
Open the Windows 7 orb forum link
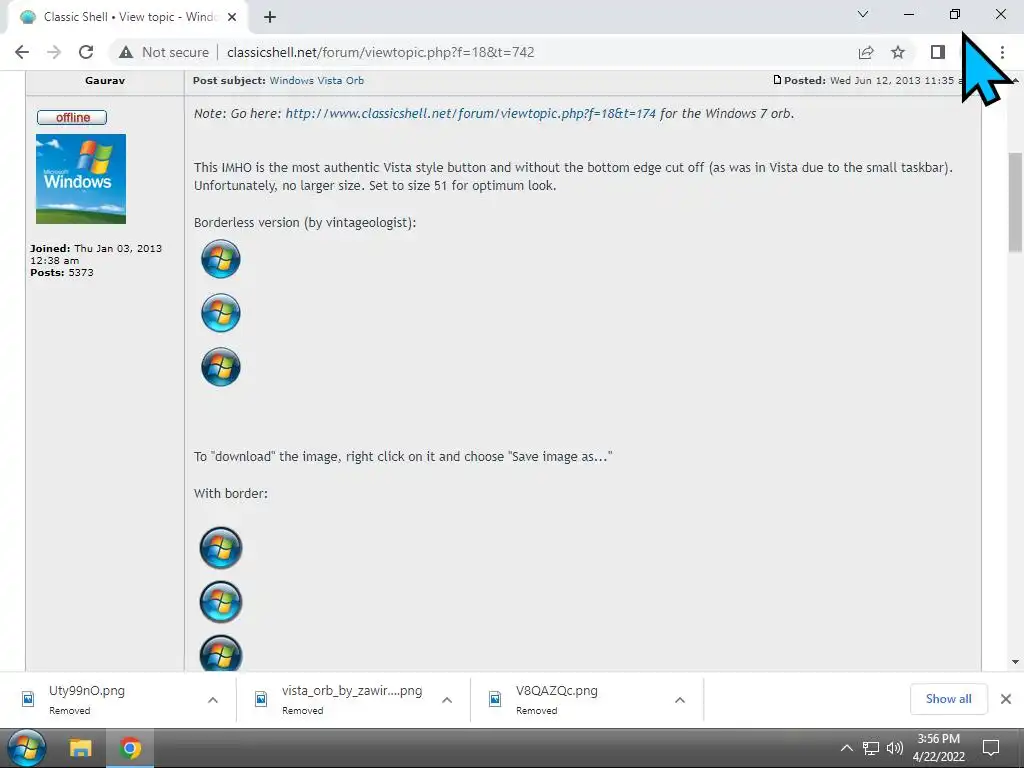tap(470, 114)
